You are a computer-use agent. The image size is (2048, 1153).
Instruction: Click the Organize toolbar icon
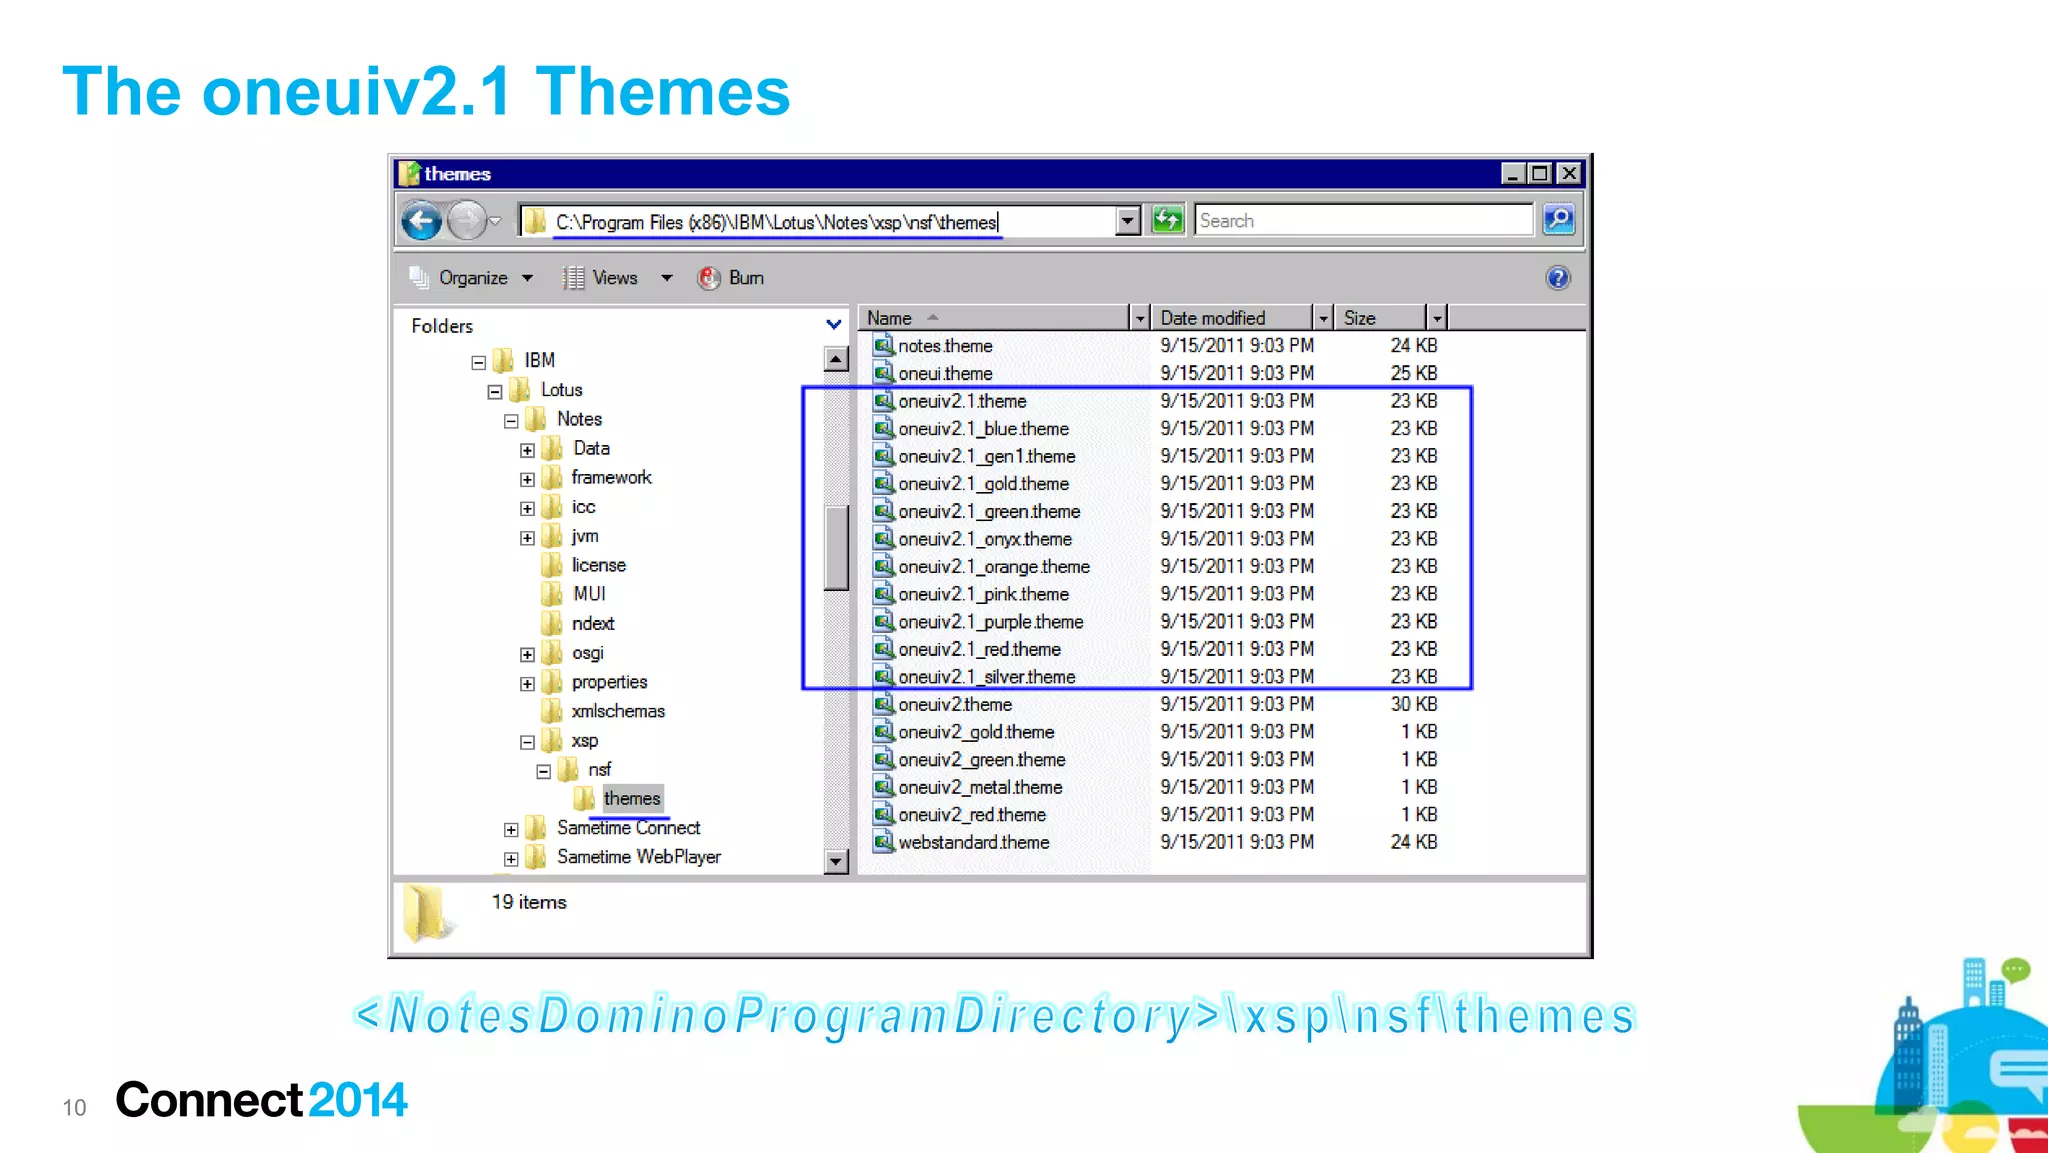coord(419,277)
